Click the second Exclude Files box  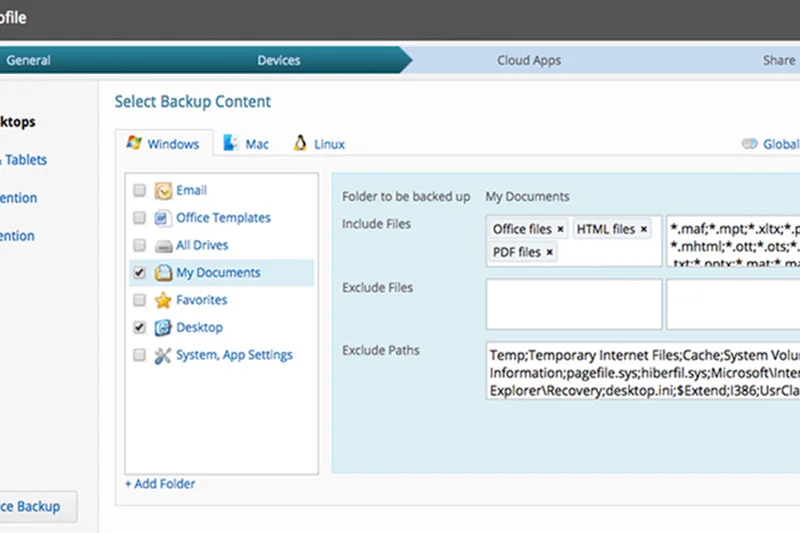tap(733, 304)
